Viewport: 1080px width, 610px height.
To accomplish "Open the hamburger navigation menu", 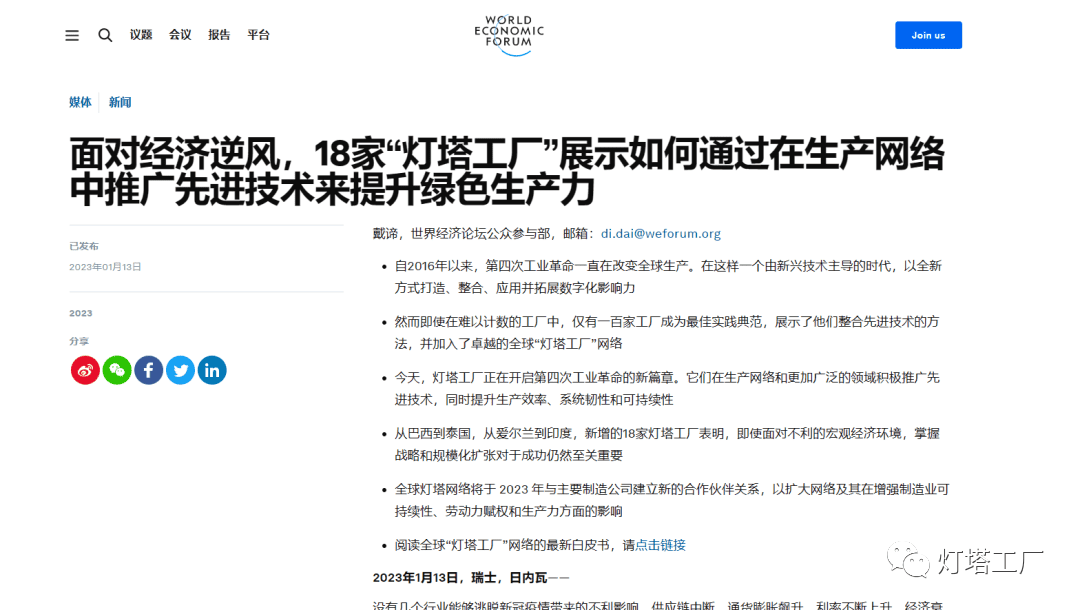I will (72, 35).
